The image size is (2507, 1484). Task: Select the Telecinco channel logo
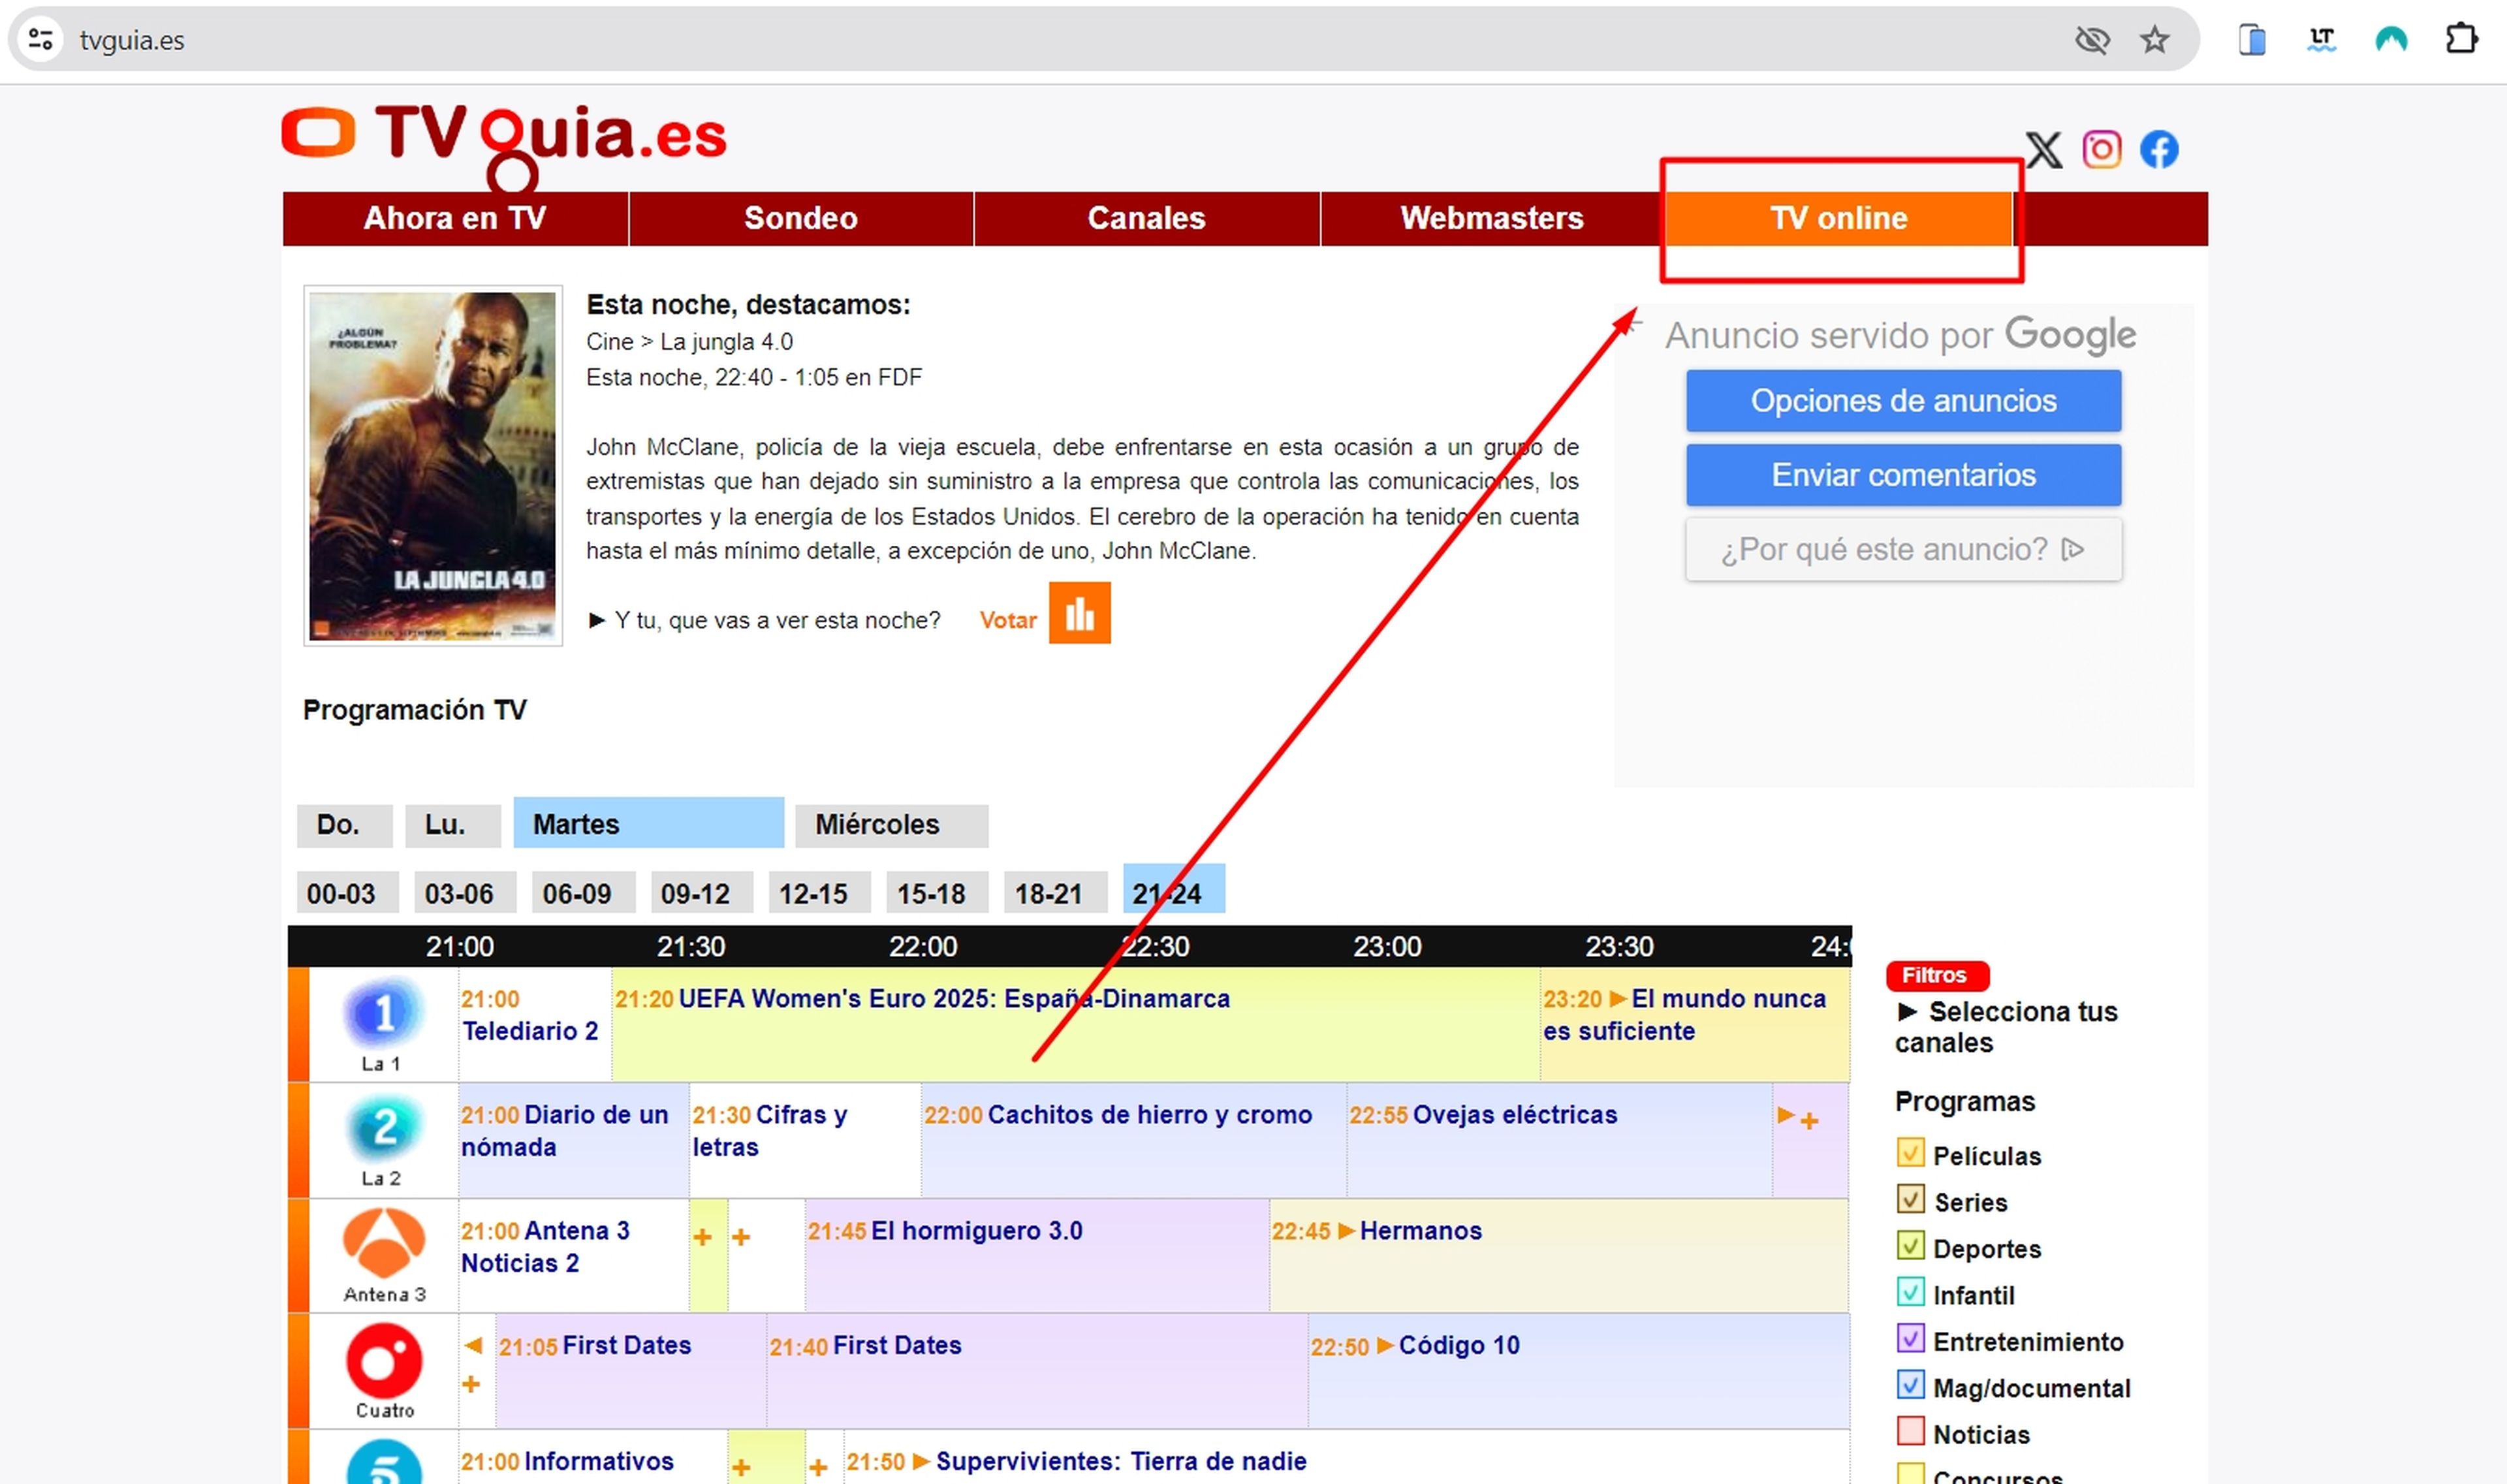384,1462
